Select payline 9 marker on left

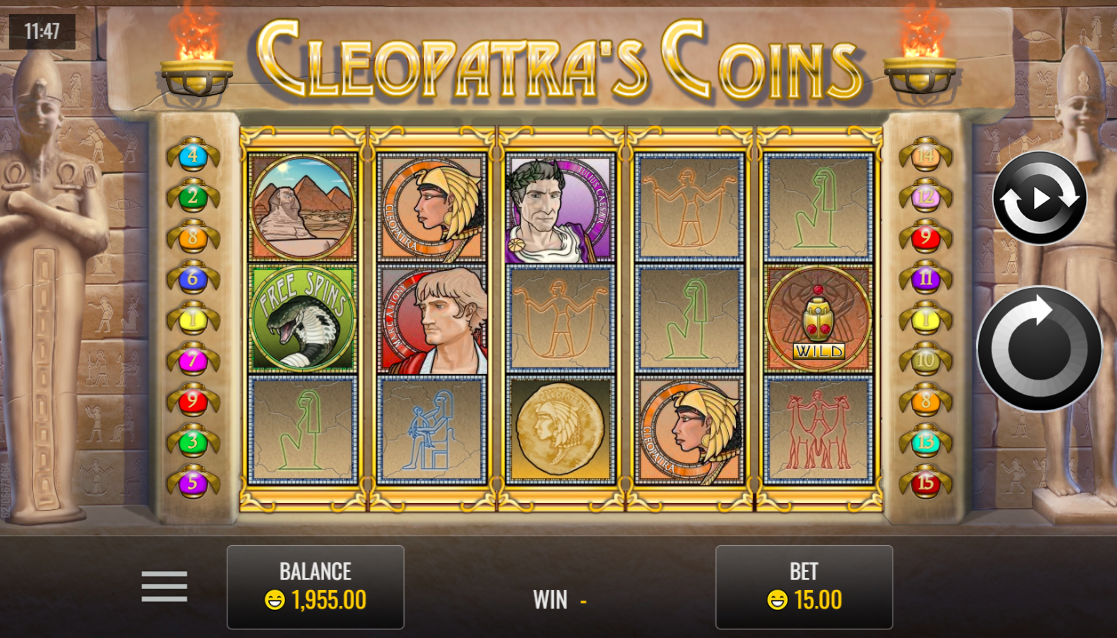point(193,400)
